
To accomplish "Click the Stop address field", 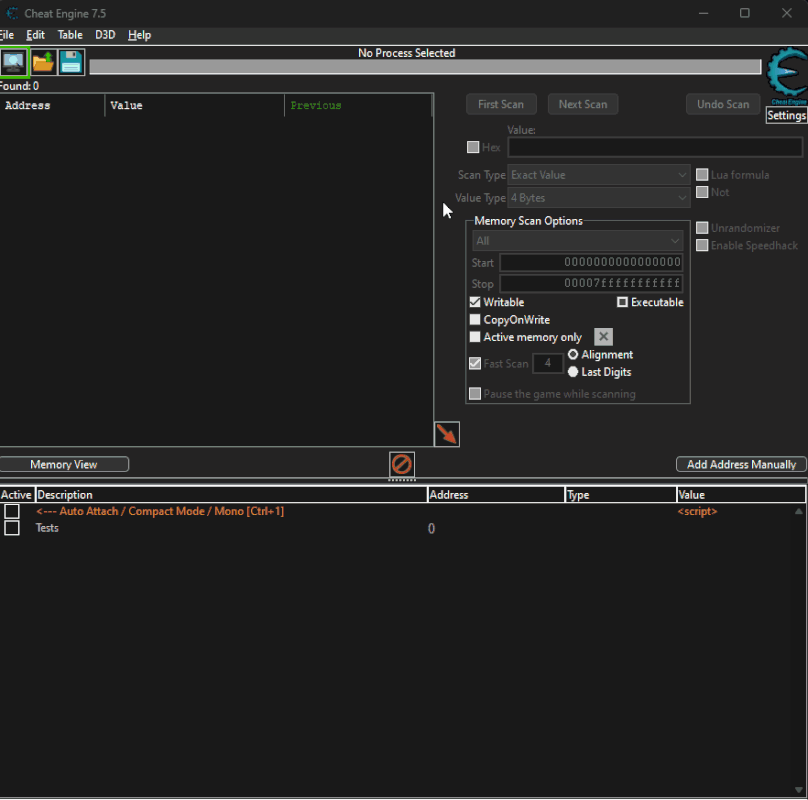I will click(591, 284).
